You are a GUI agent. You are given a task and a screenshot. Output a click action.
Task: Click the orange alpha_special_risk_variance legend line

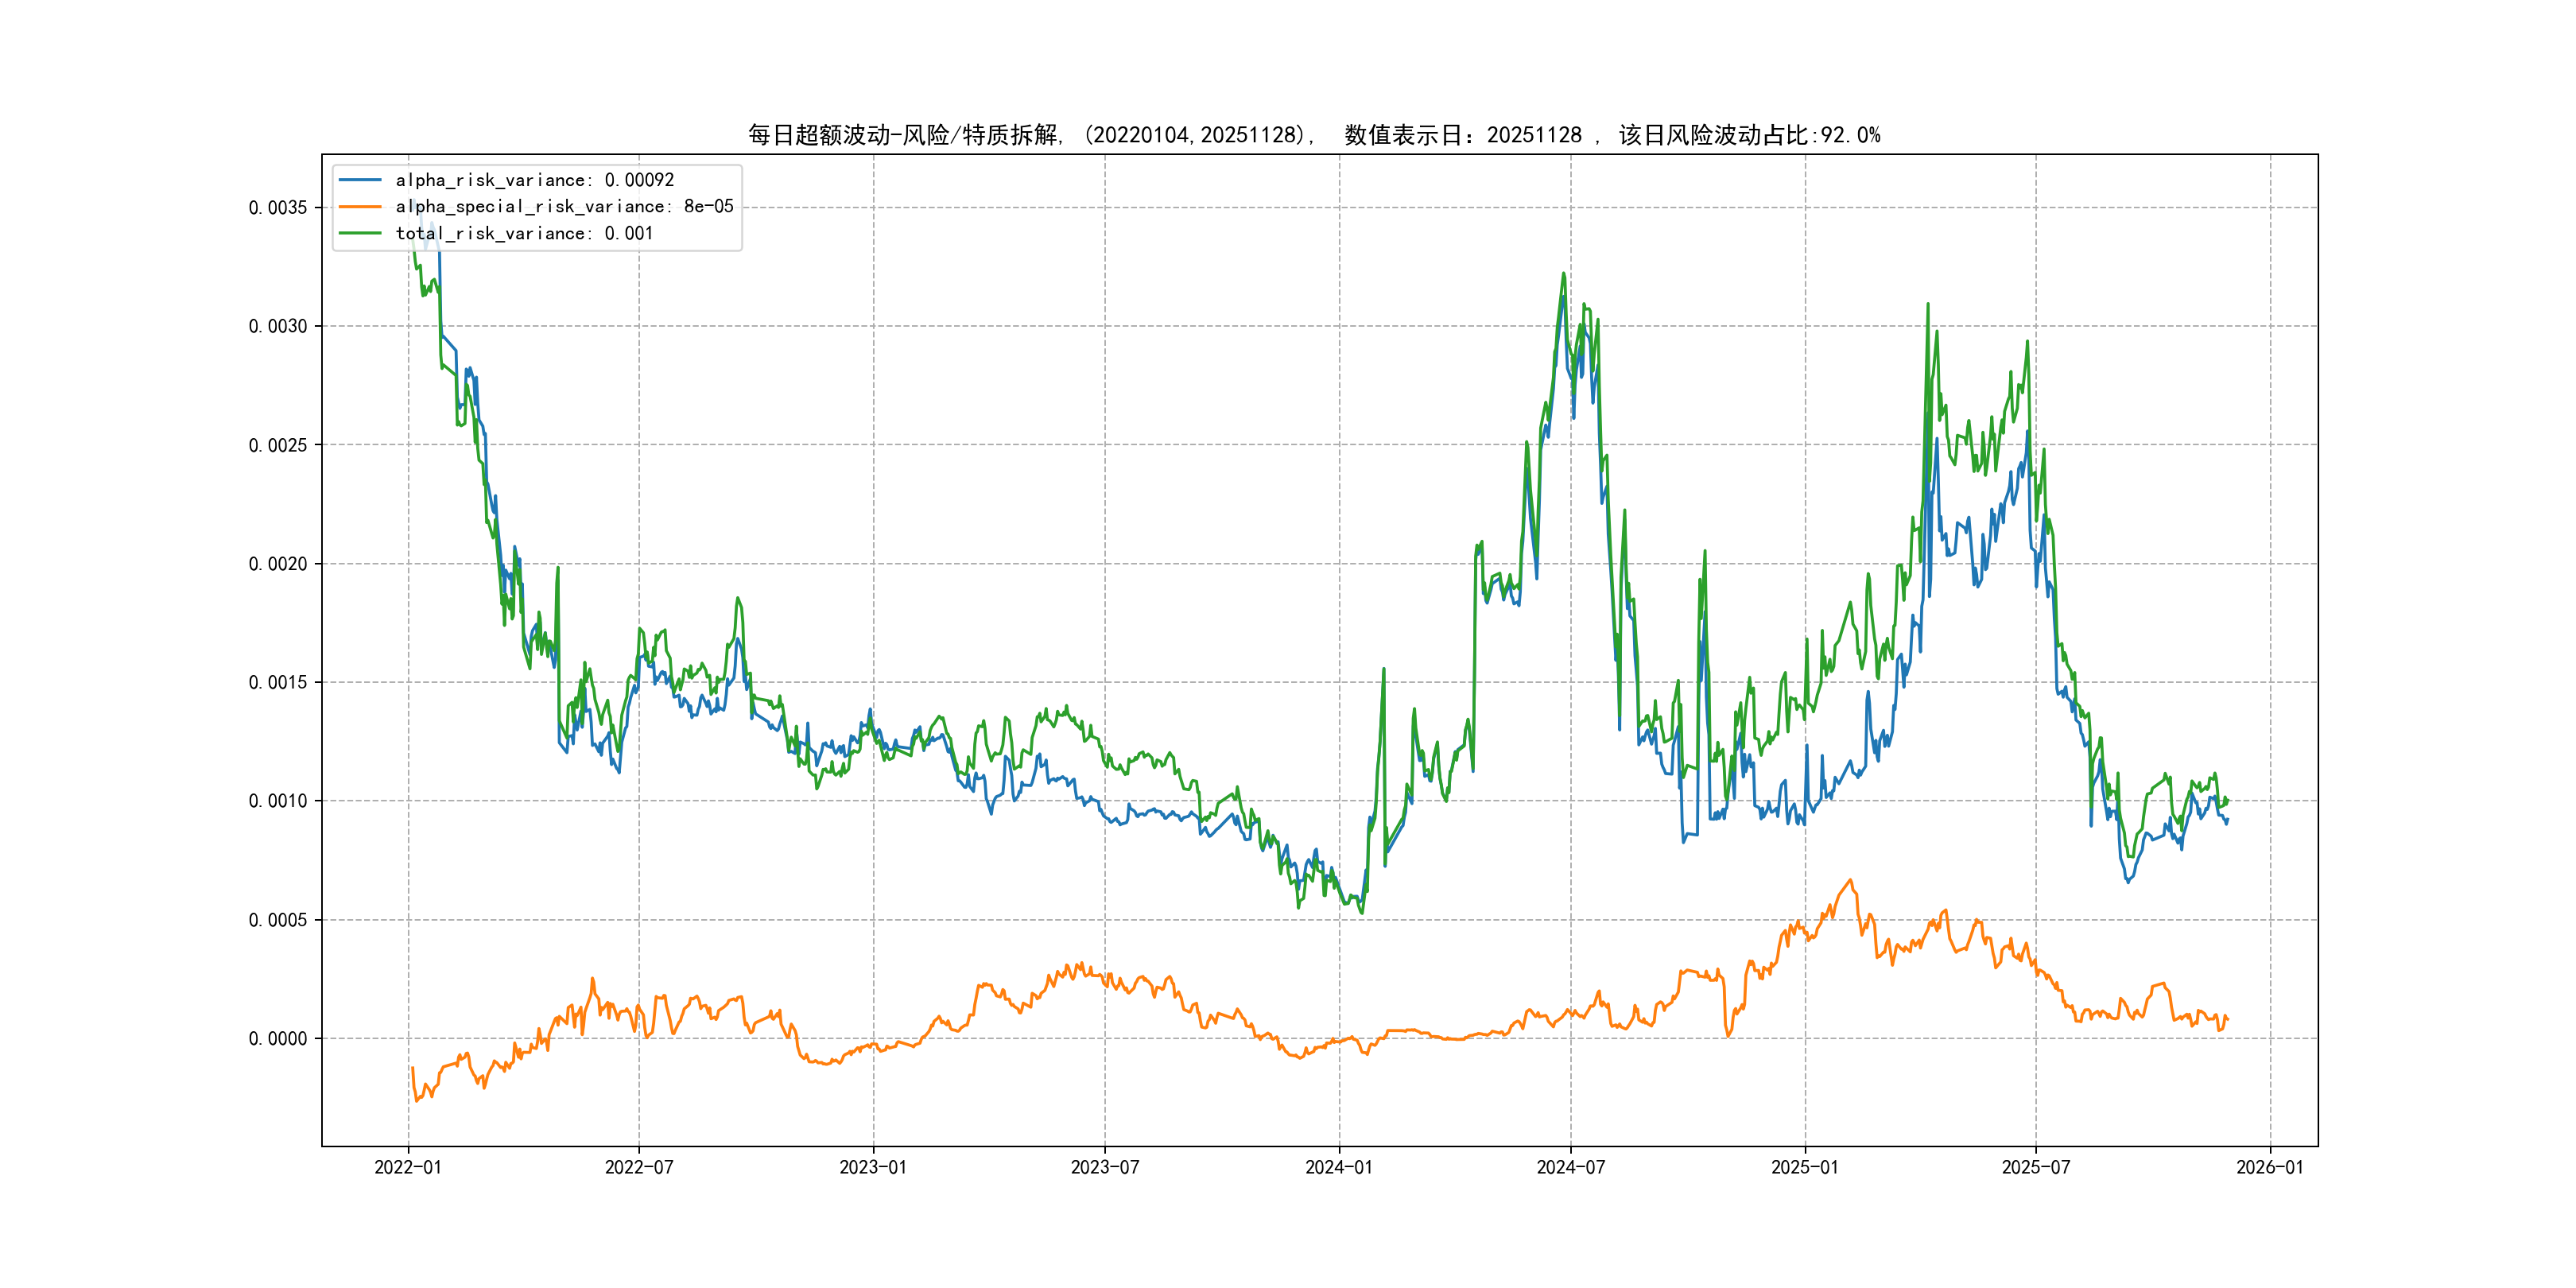tap(360, 207)
